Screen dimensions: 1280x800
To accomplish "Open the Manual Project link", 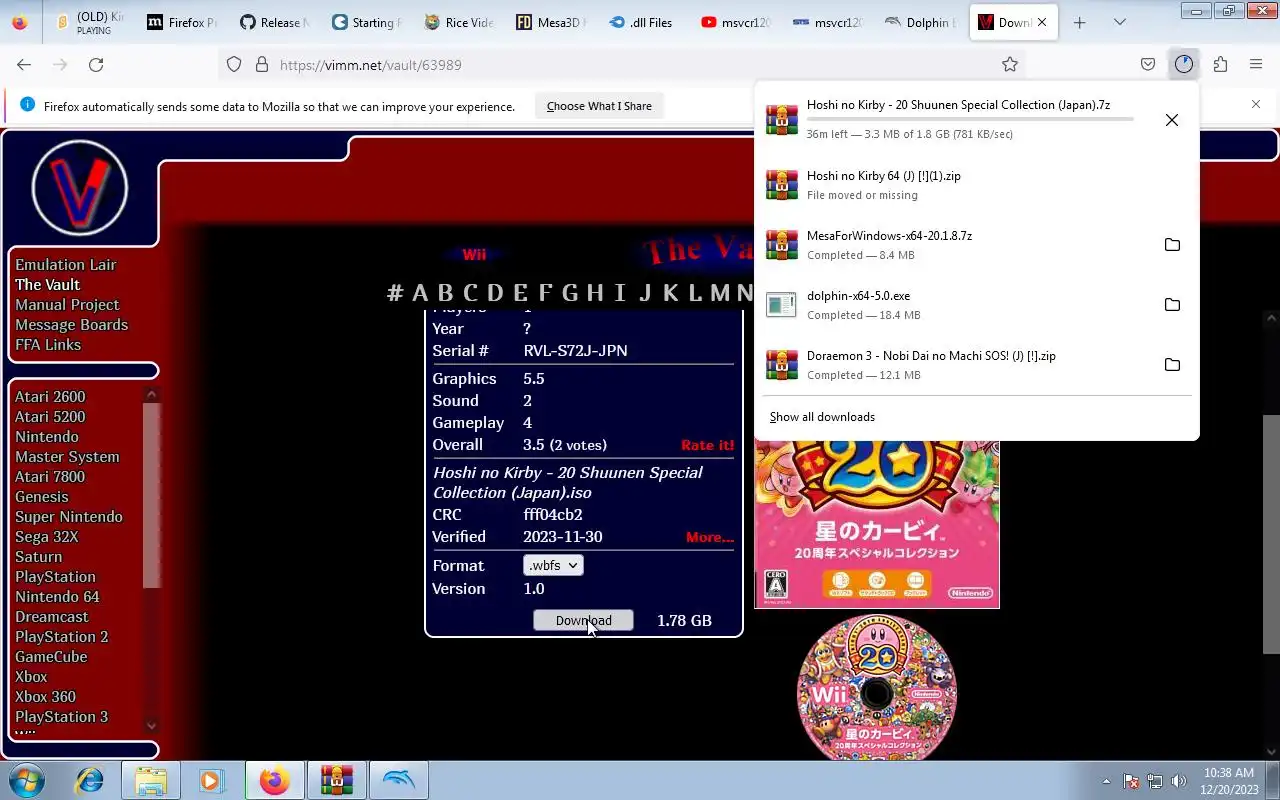I will (67, 305).
